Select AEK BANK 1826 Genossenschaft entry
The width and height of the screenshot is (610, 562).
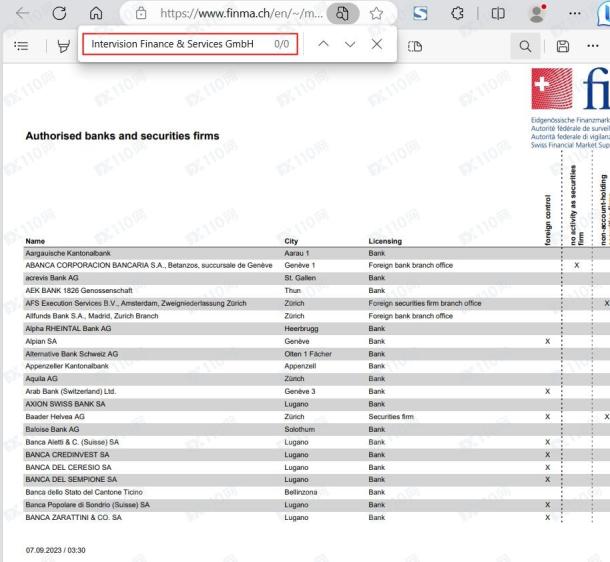(79, 291)
